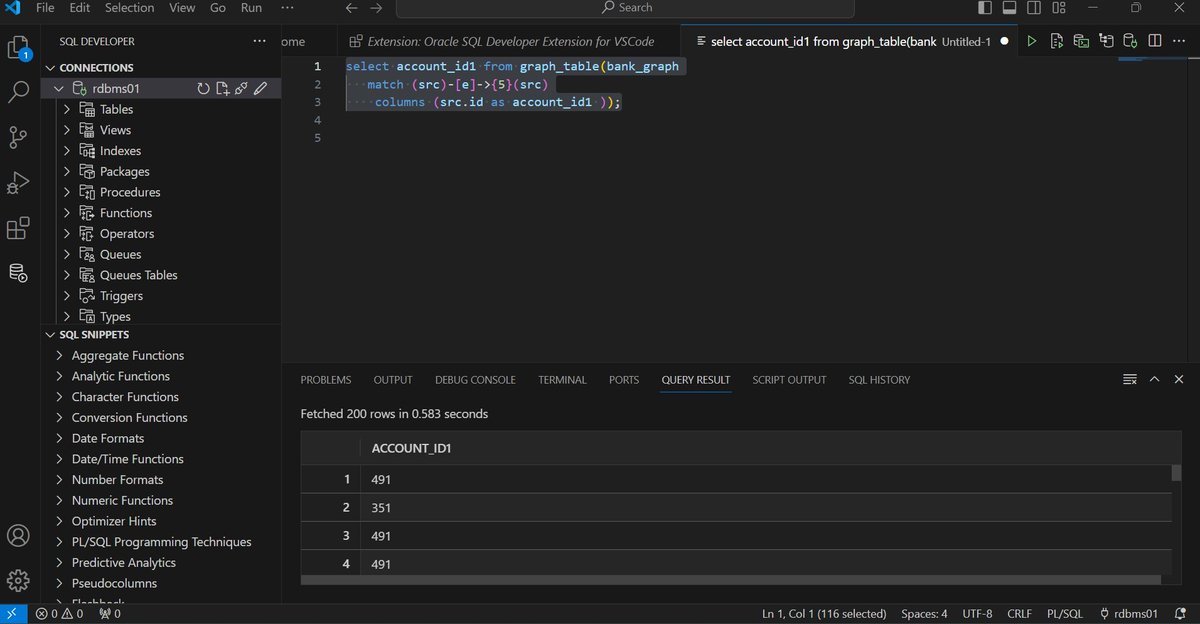Change PL/SQL language mode in status bar
The height and width of the screenshot is (624, 1200).
(x=1064, y=614)
